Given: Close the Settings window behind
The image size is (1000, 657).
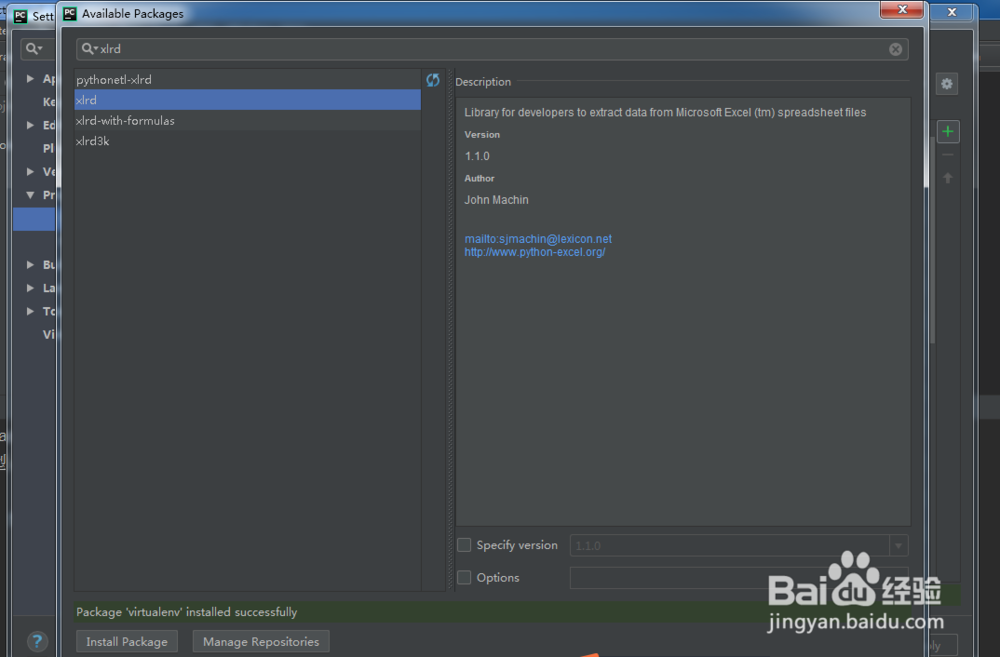Looking at the screenshot, I should (x=952, y=12).
